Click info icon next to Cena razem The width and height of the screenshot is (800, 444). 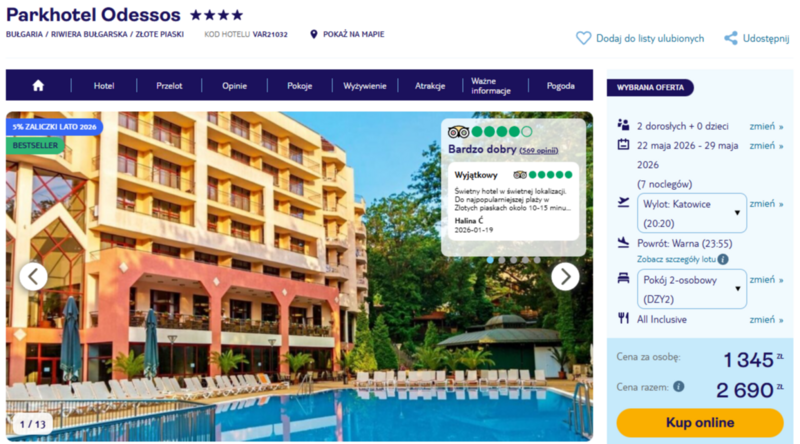pyautogui.click(x=679, y=386)
